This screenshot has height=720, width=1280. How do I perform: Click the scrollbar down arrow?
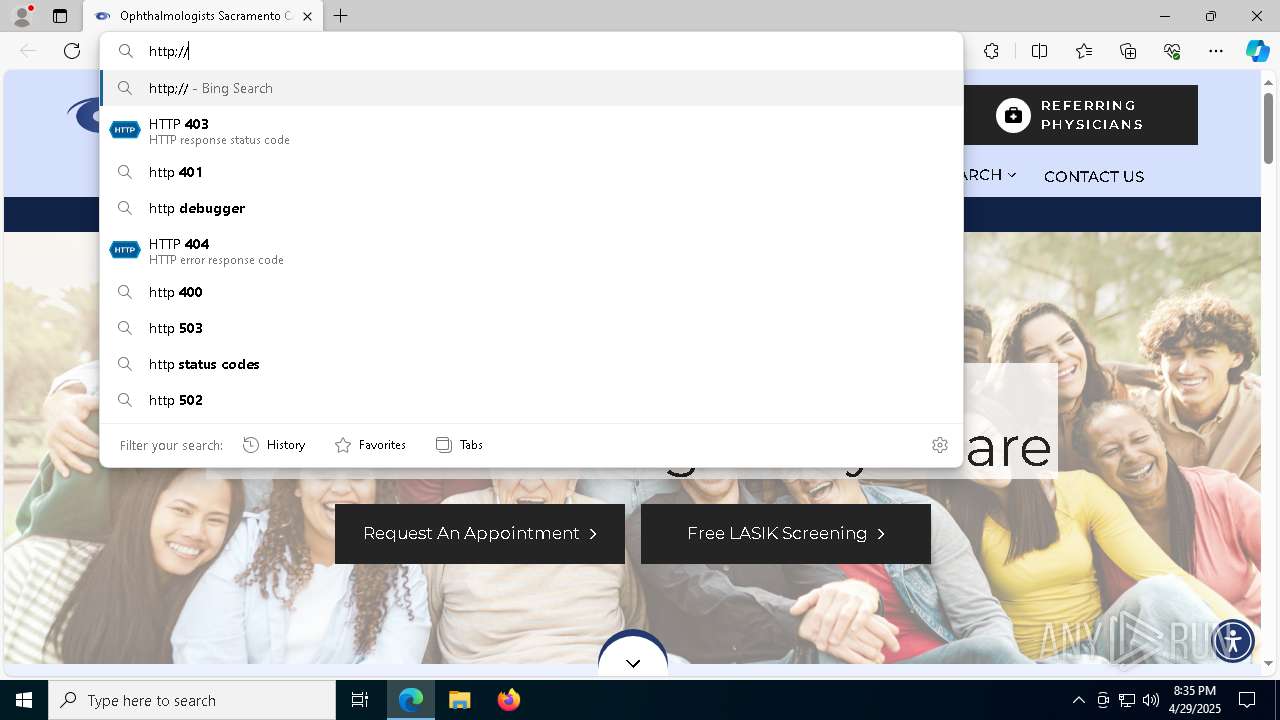[x=1268, y=663]
